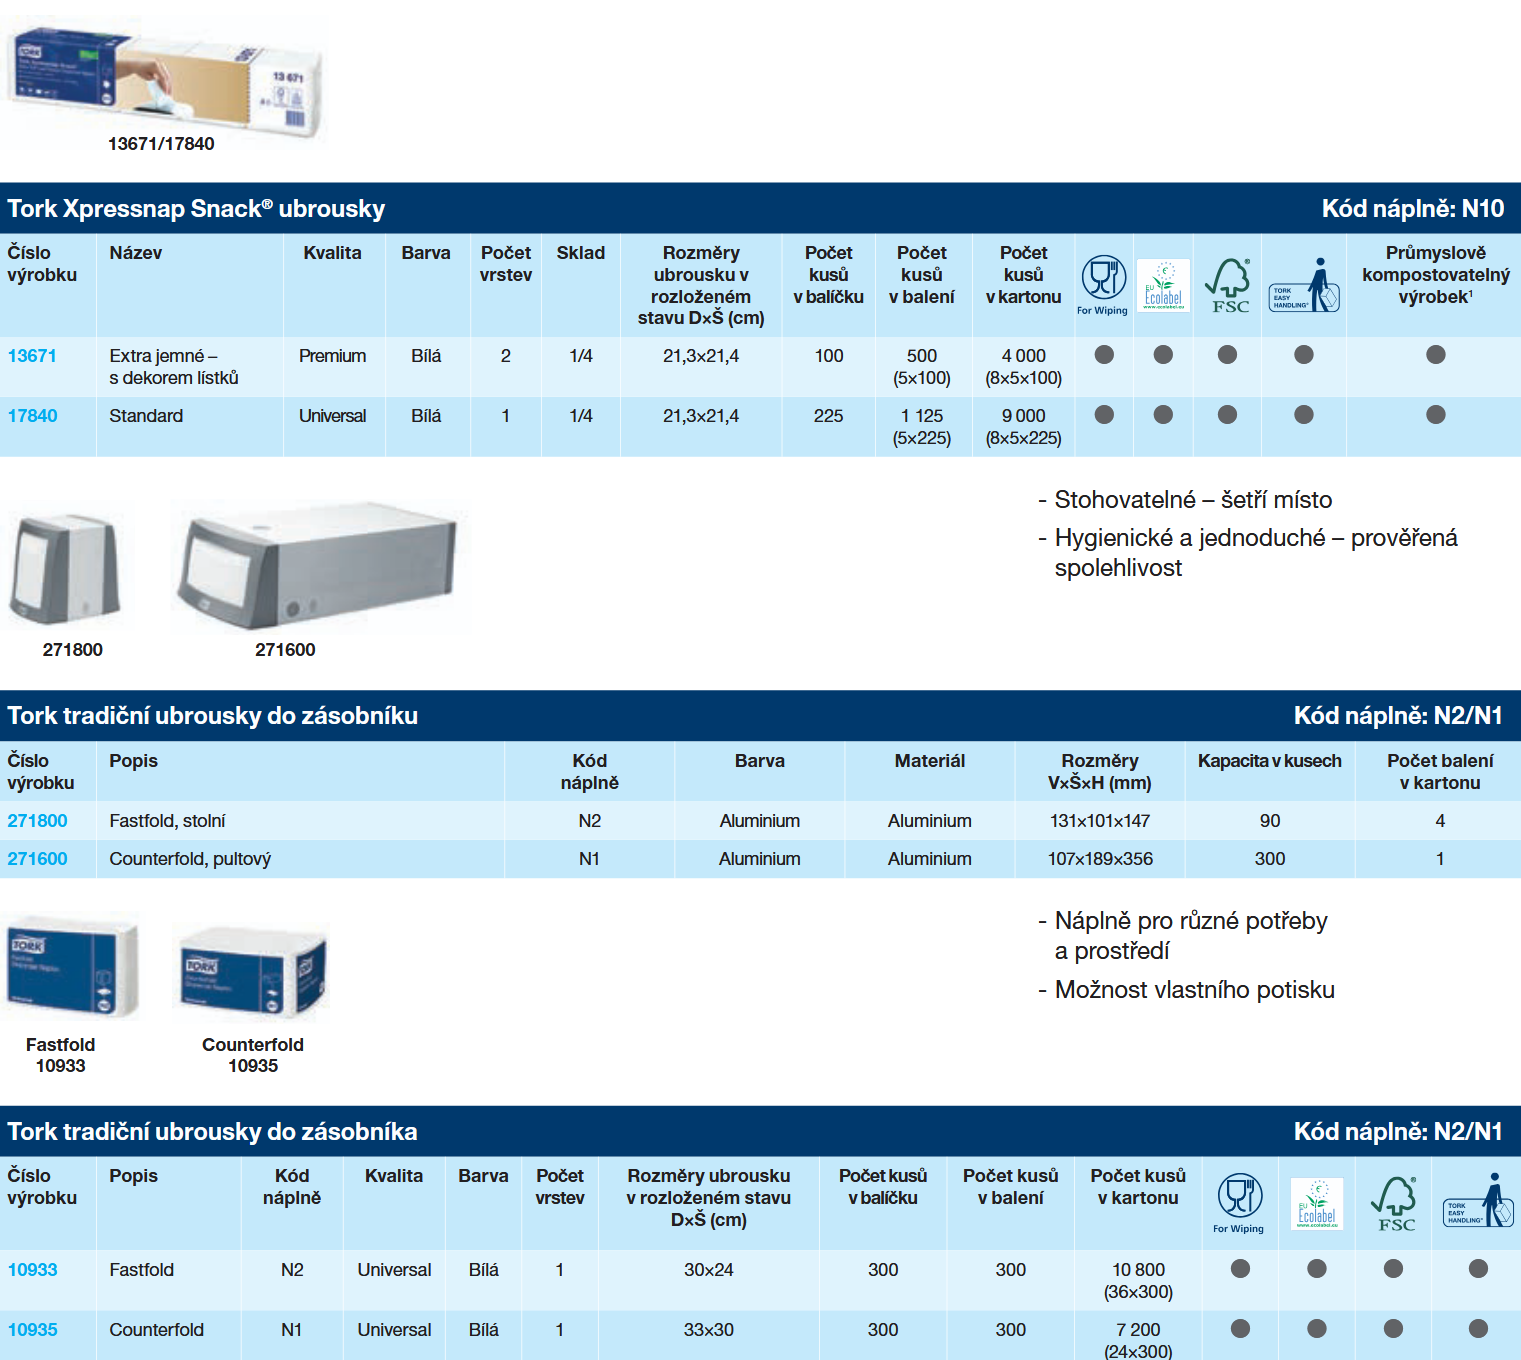Click the 'Fastfold, stolní' description cell
This screenshot has width=1521, height=1360.
coord(167,821)
